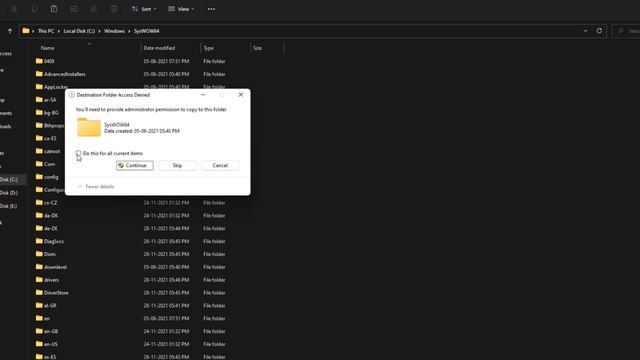Select the ar-SA folder name

pos(50,100)
